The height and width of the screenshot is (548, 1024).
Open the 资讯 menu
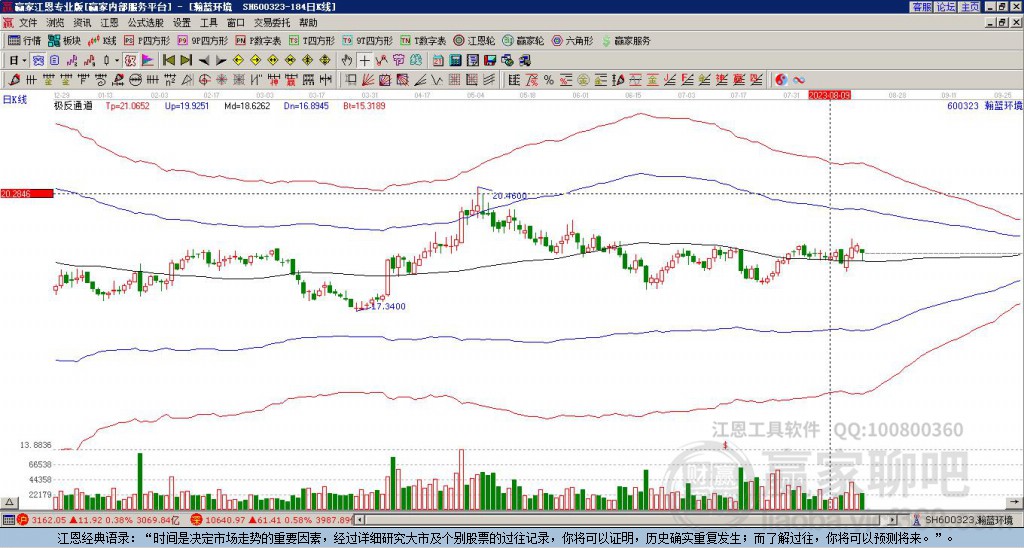pos(82,23)
